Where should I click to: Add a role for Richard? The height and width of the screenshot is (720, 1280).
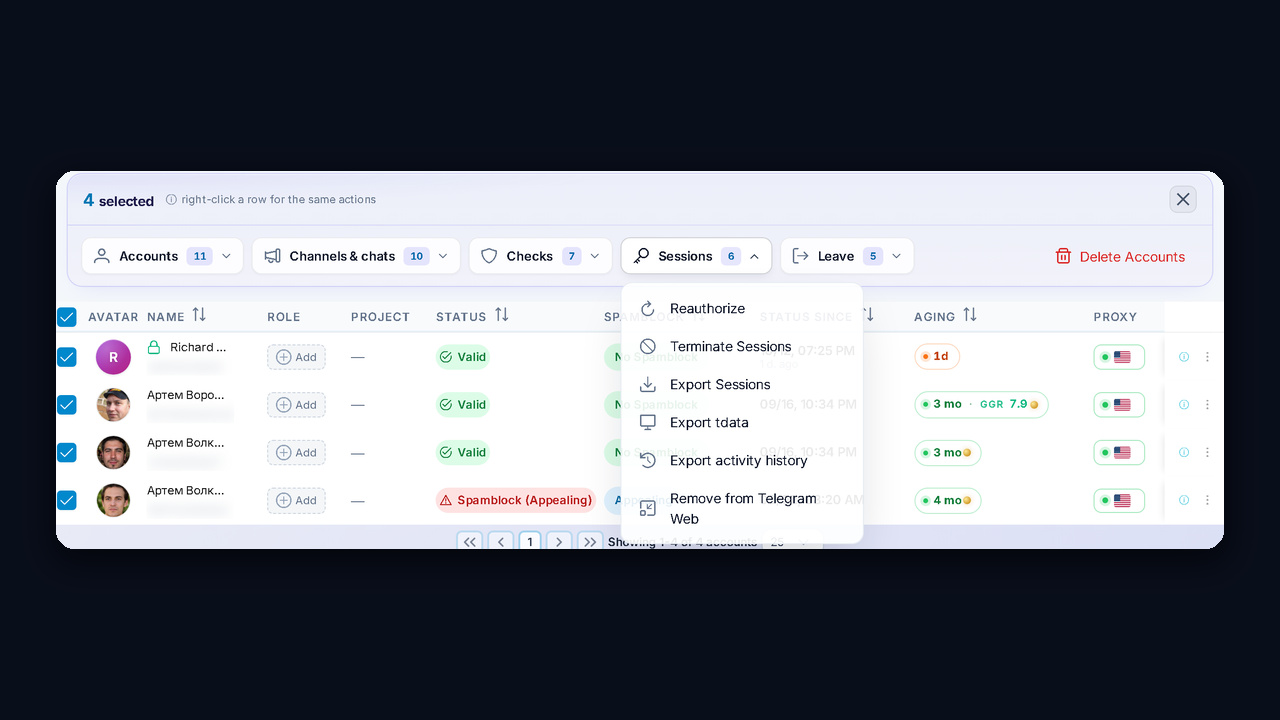point(296,357)
